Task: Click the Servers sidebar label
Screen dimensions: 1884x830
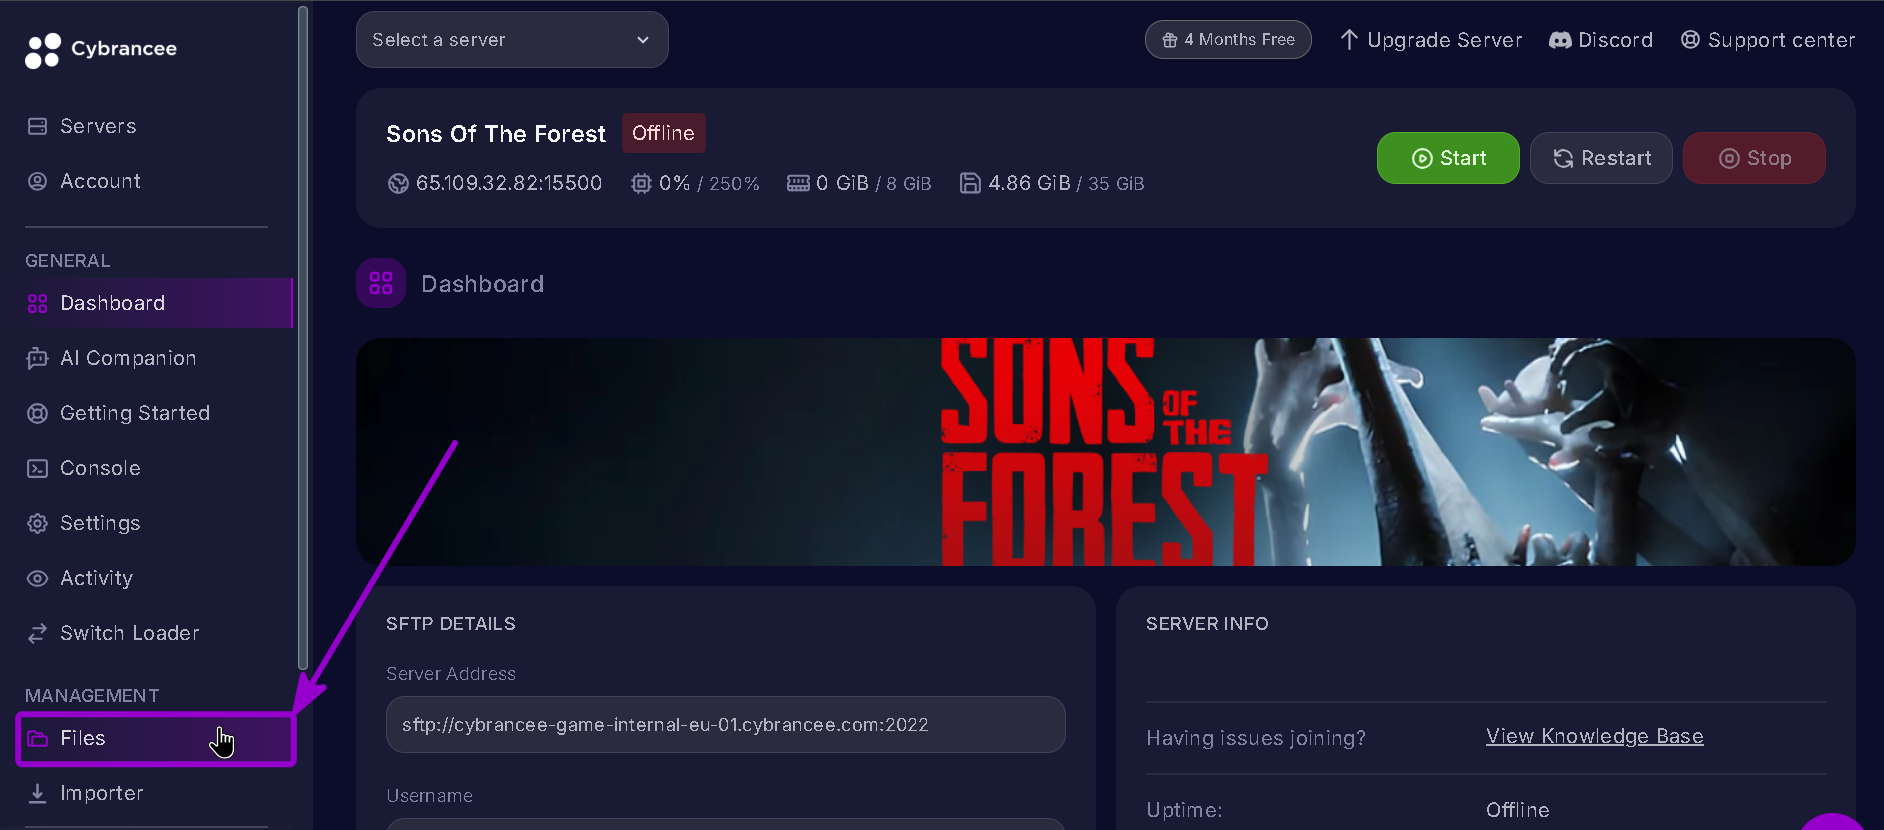Action: point(98,126)
